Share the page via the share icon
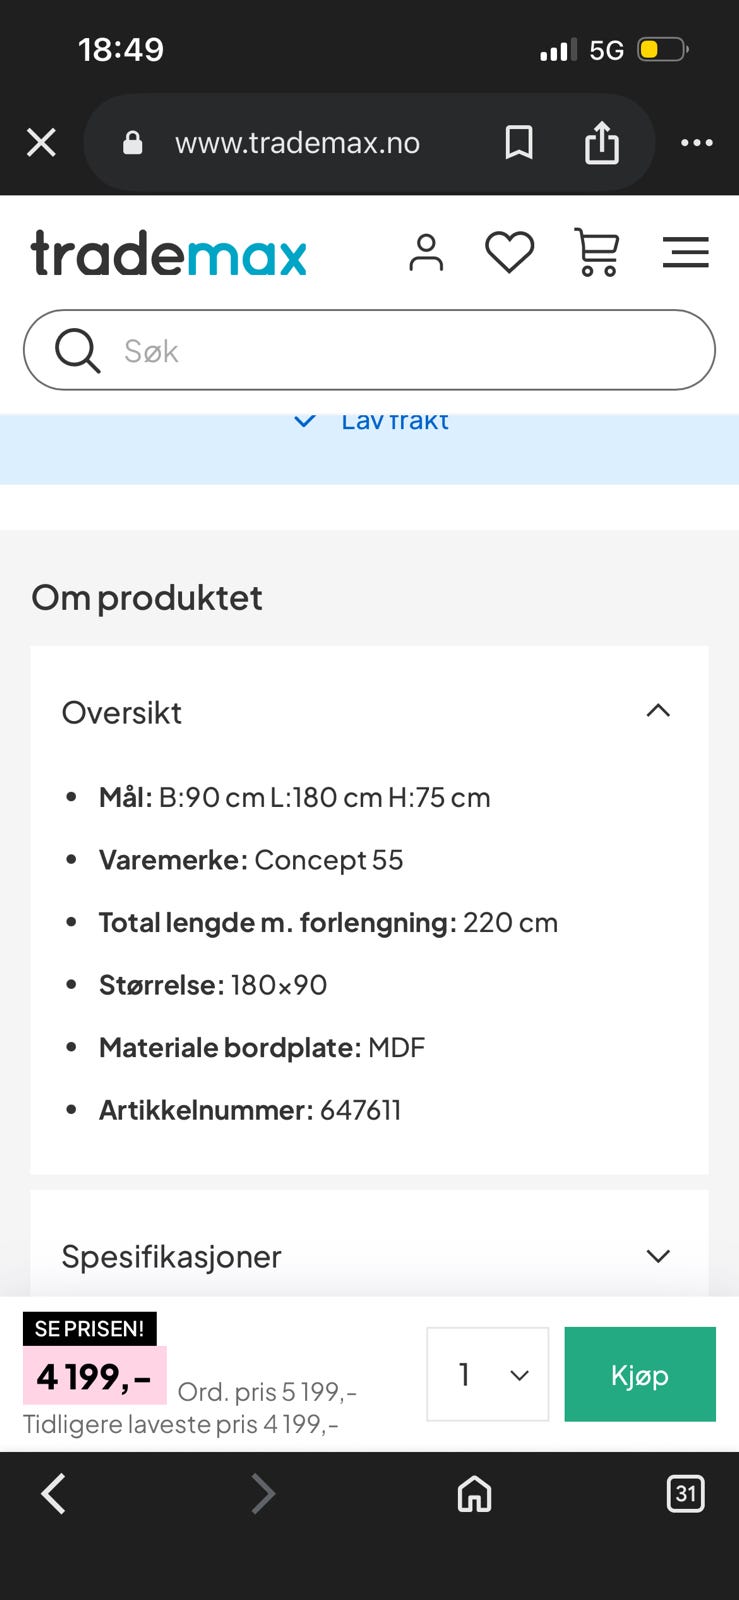 click(601, 142)
